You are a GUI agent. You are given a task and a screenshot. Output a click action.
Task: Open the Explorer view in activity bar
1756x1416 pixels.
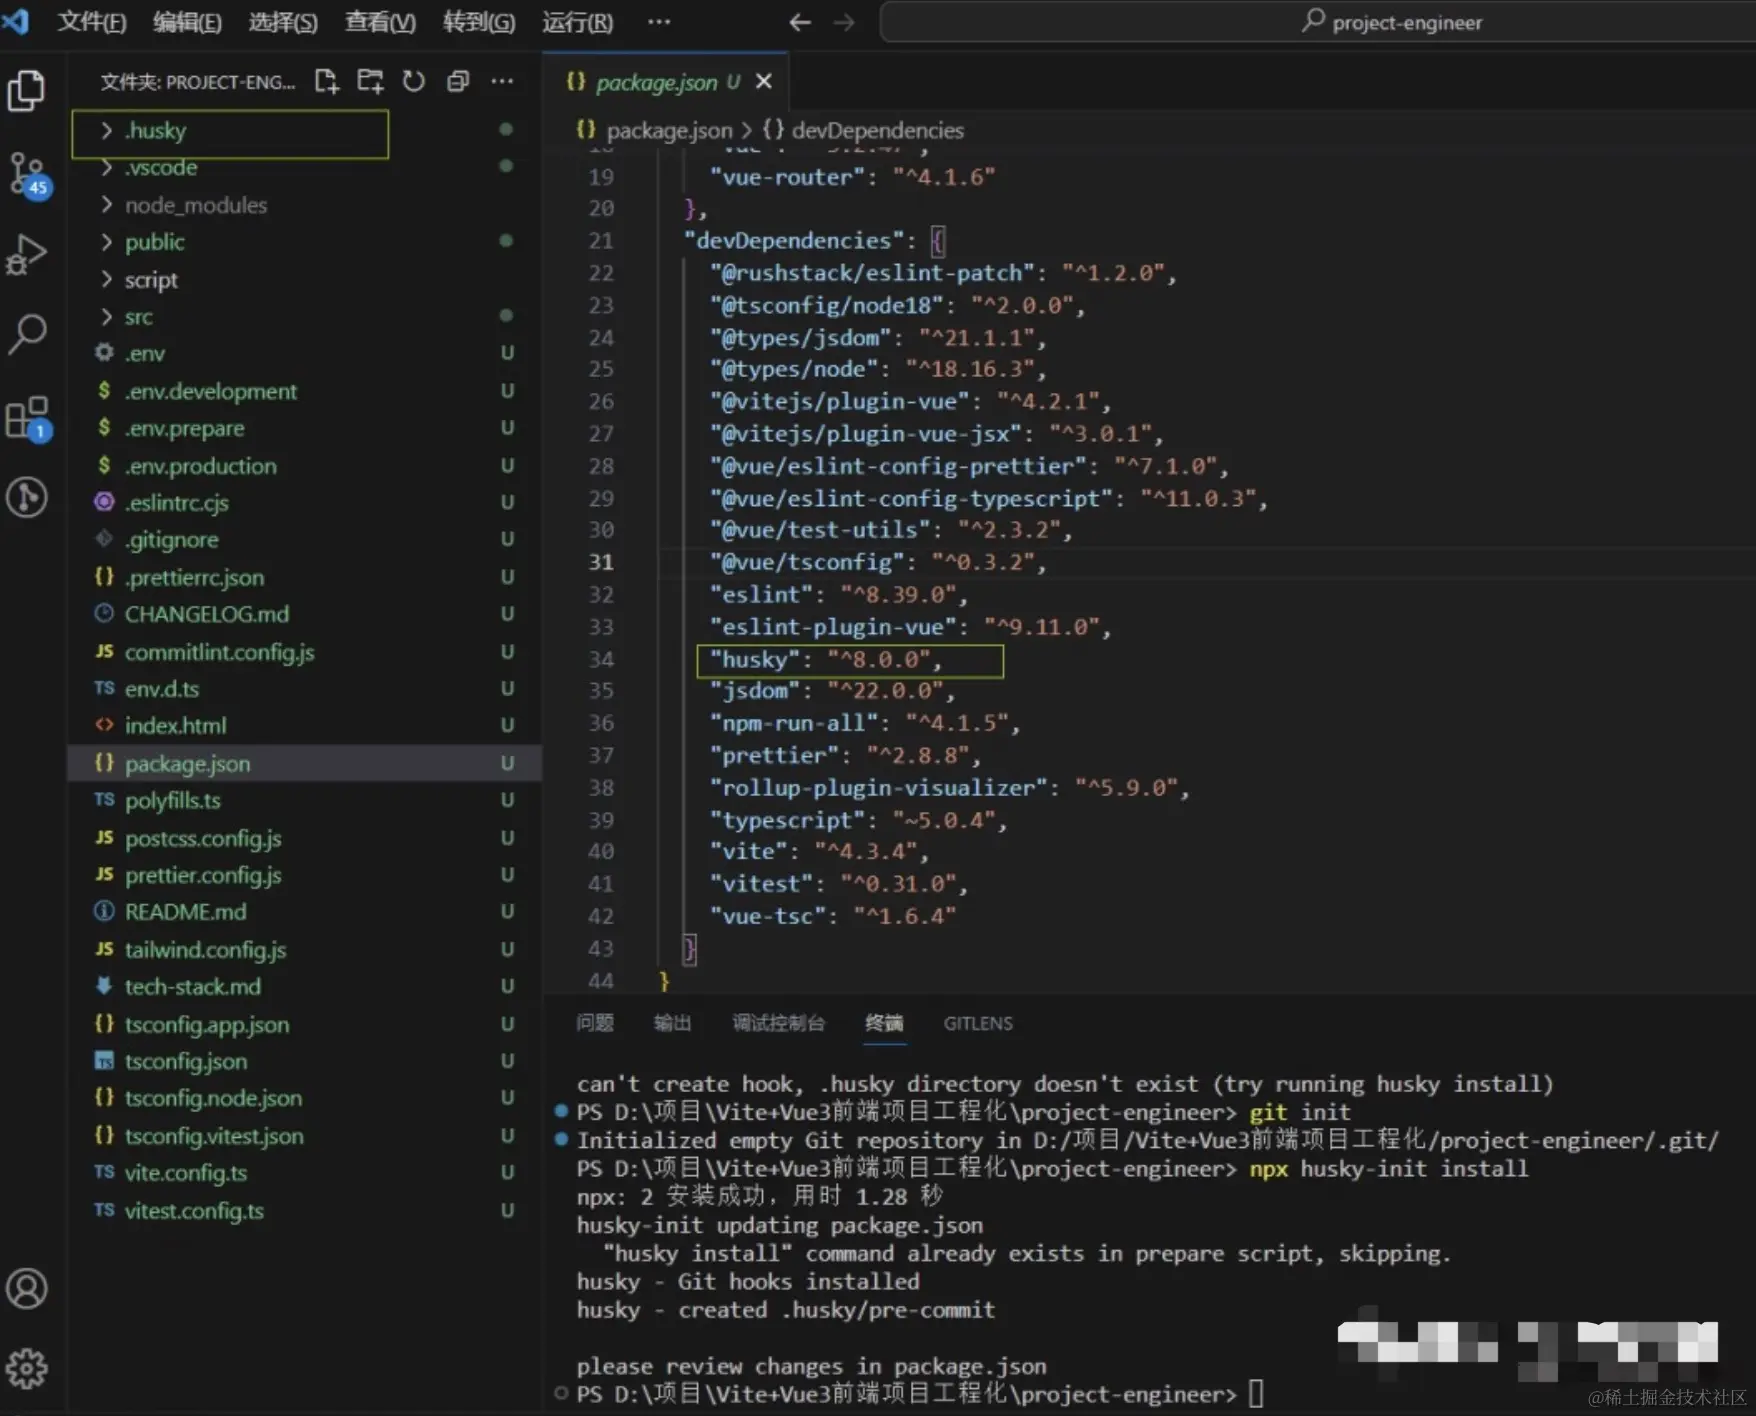point(27,90)
